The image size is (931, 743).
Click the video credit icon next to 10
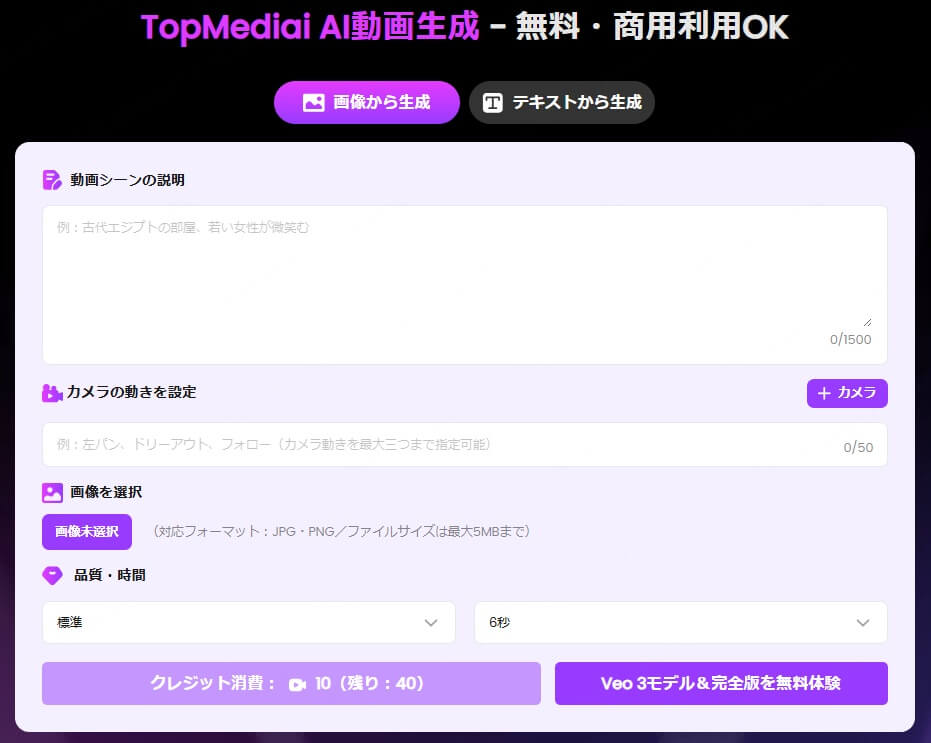[x=297, y=685]
